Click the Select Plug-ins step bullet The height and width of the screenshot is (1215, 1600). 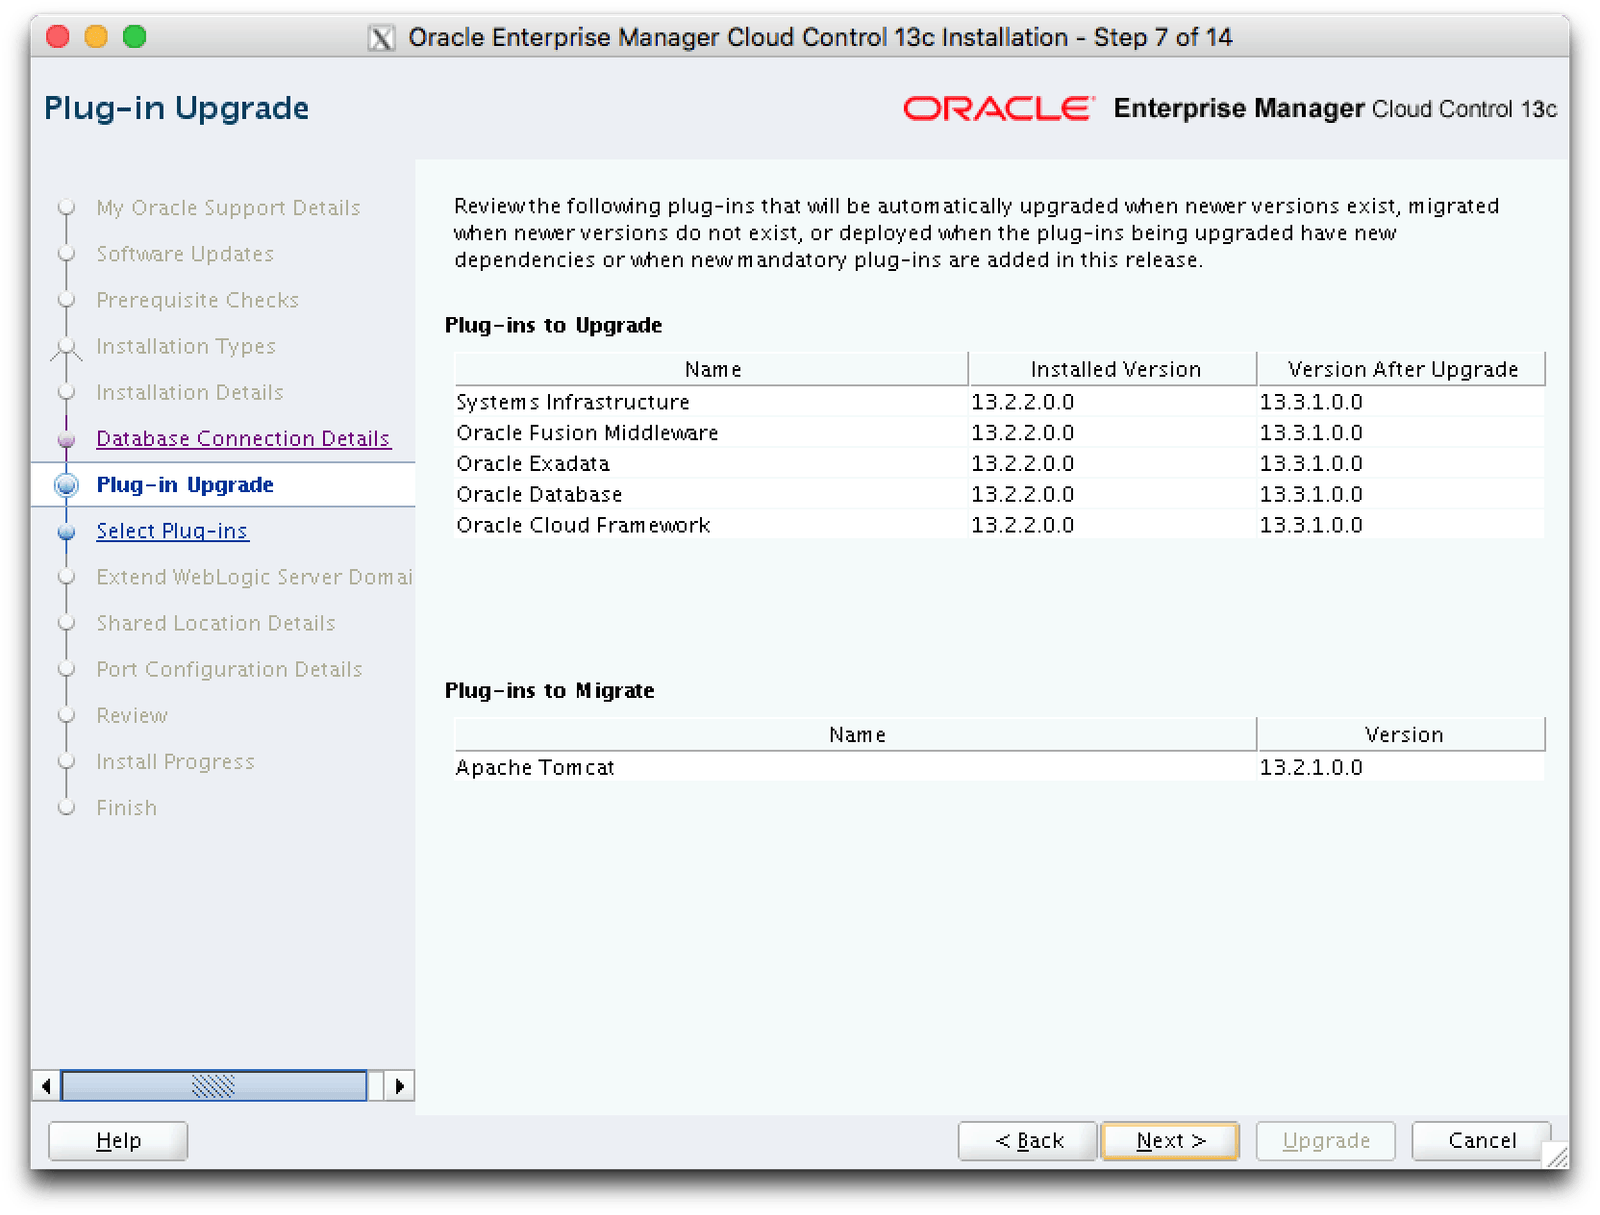[x=67, y=532]
